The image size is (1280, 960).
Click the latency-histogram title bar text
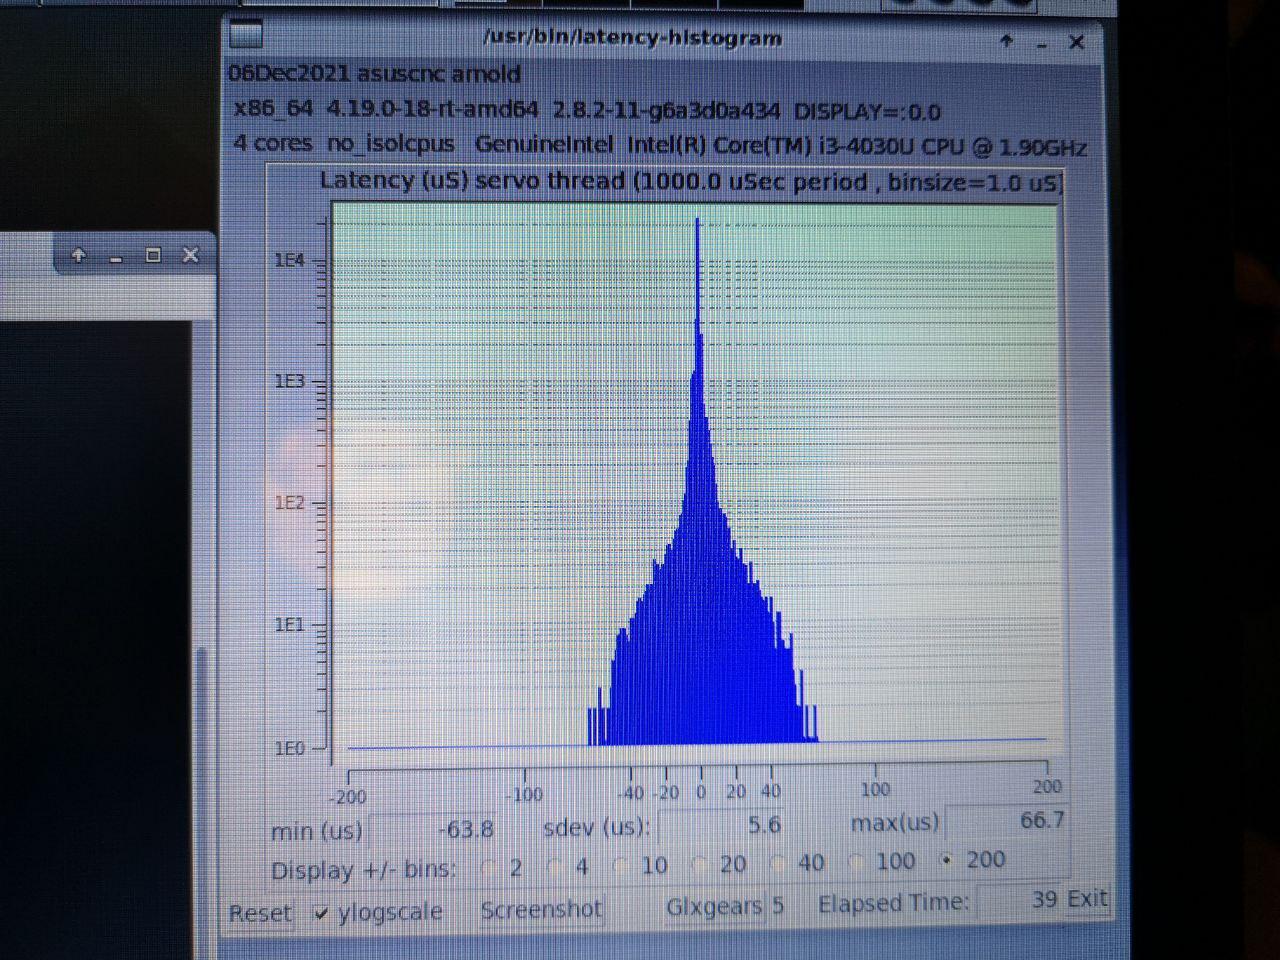click(x=632, y=38)
